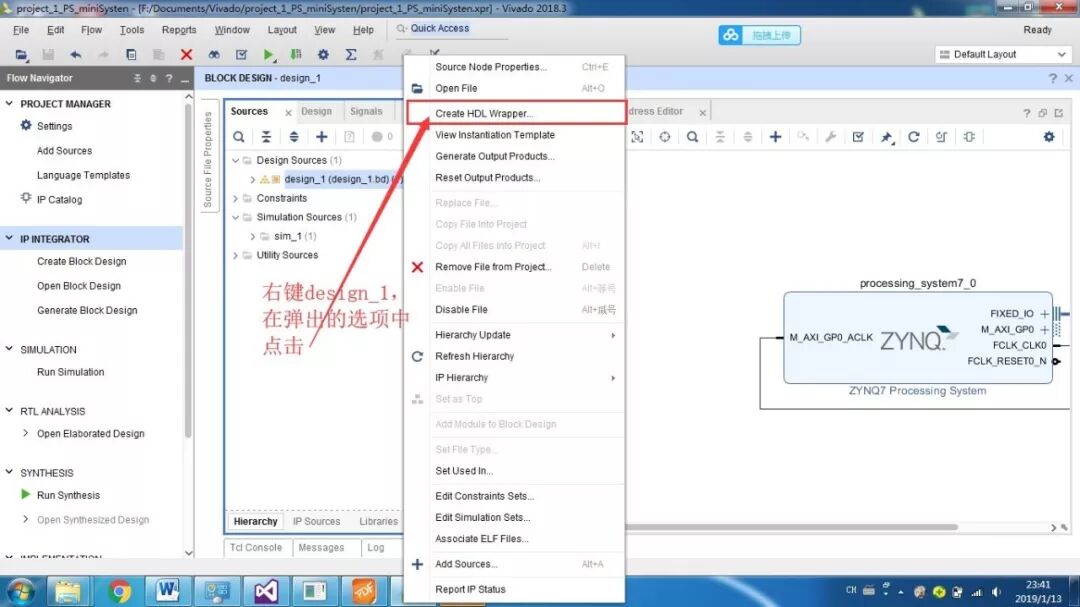Click Collapse All icon in Sources panel
This screenshot has width=1080, height=607.
coord(266,136)
